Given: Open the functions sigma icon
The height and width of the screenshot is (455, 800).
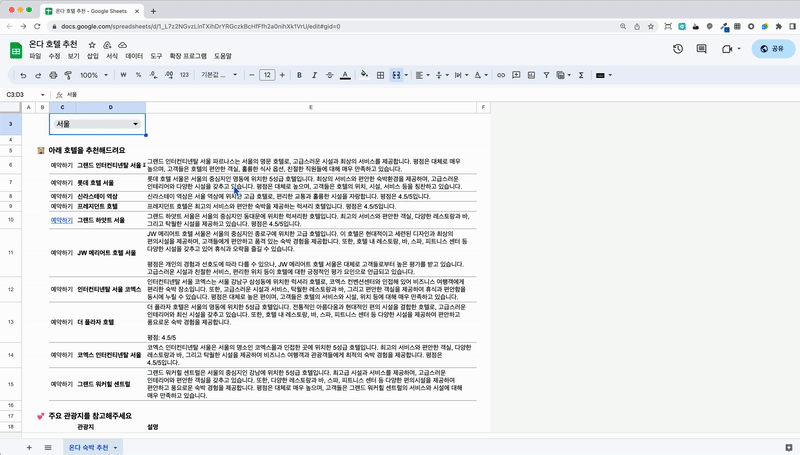Looking at the screenshot, I should click(x=581, y=75).
